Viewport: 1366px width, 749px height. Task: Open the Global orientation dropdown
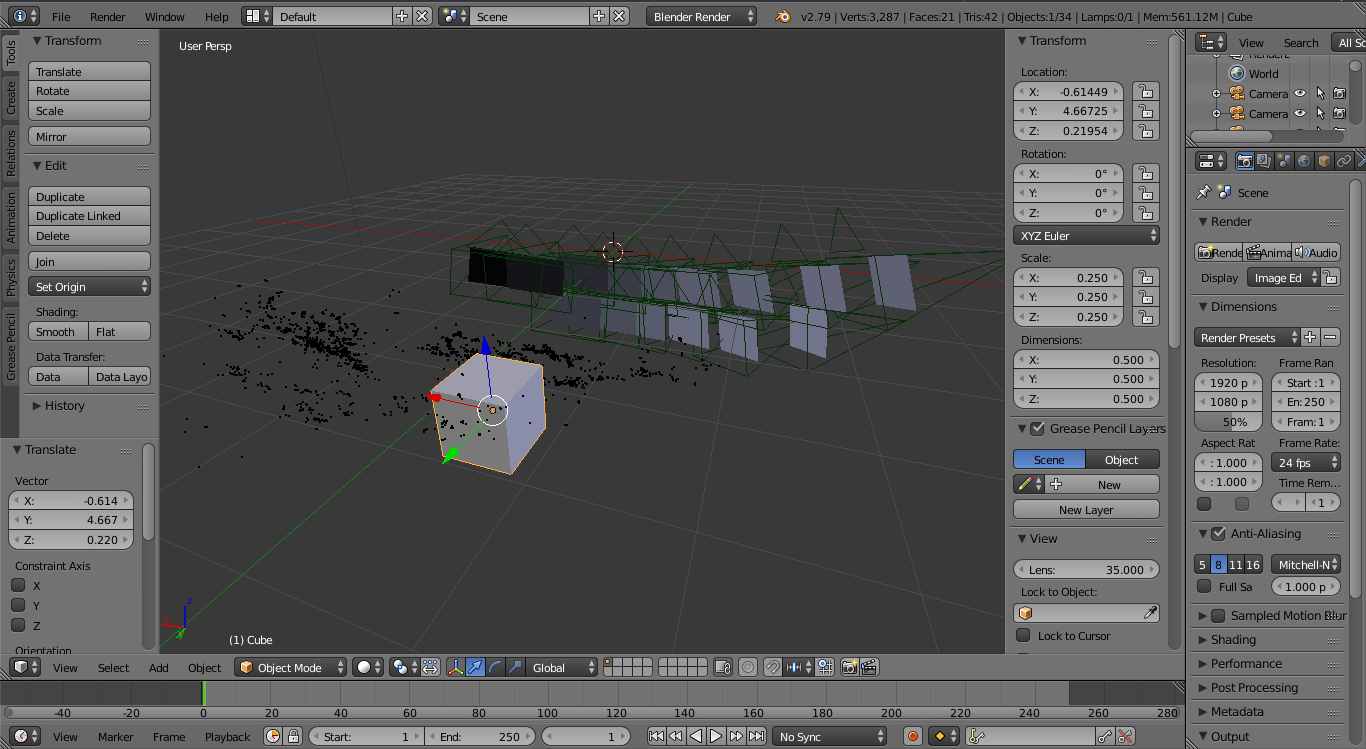pos(563,667)
